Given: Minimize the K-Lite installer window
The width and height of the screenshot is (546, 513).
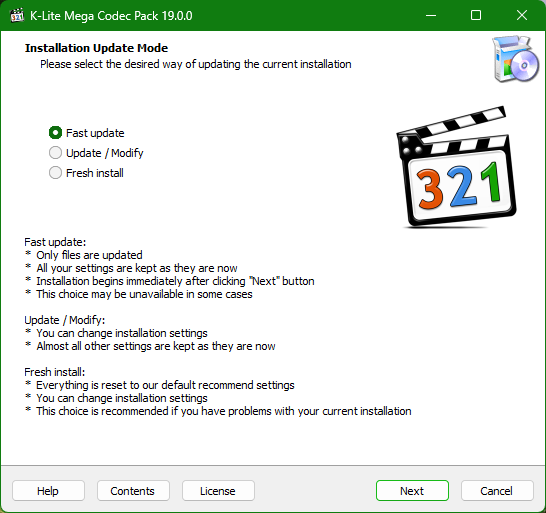Looking at the screenshot, I should [431, 15].
